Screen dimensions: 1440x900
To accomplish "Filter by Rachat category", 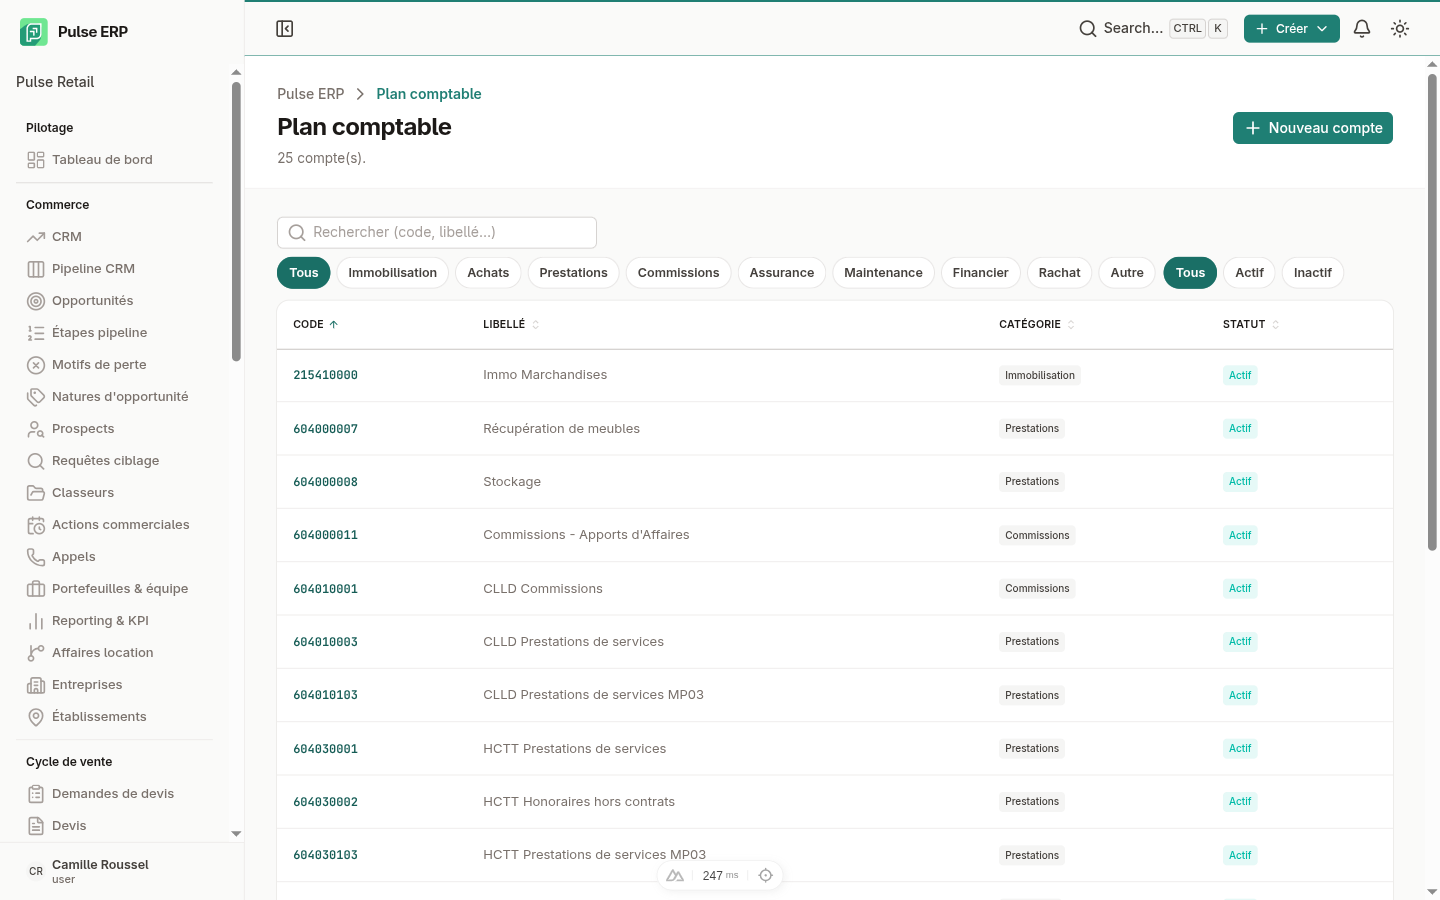I will (1059, 273).
